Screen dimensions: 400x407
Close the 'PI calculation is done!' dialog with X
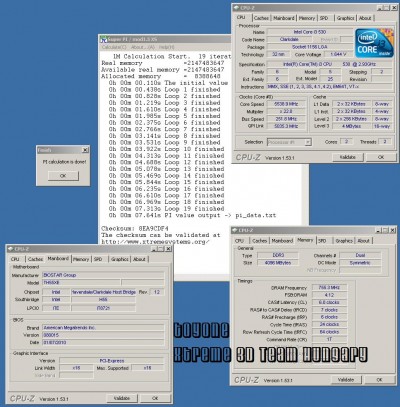pos(85,150)
